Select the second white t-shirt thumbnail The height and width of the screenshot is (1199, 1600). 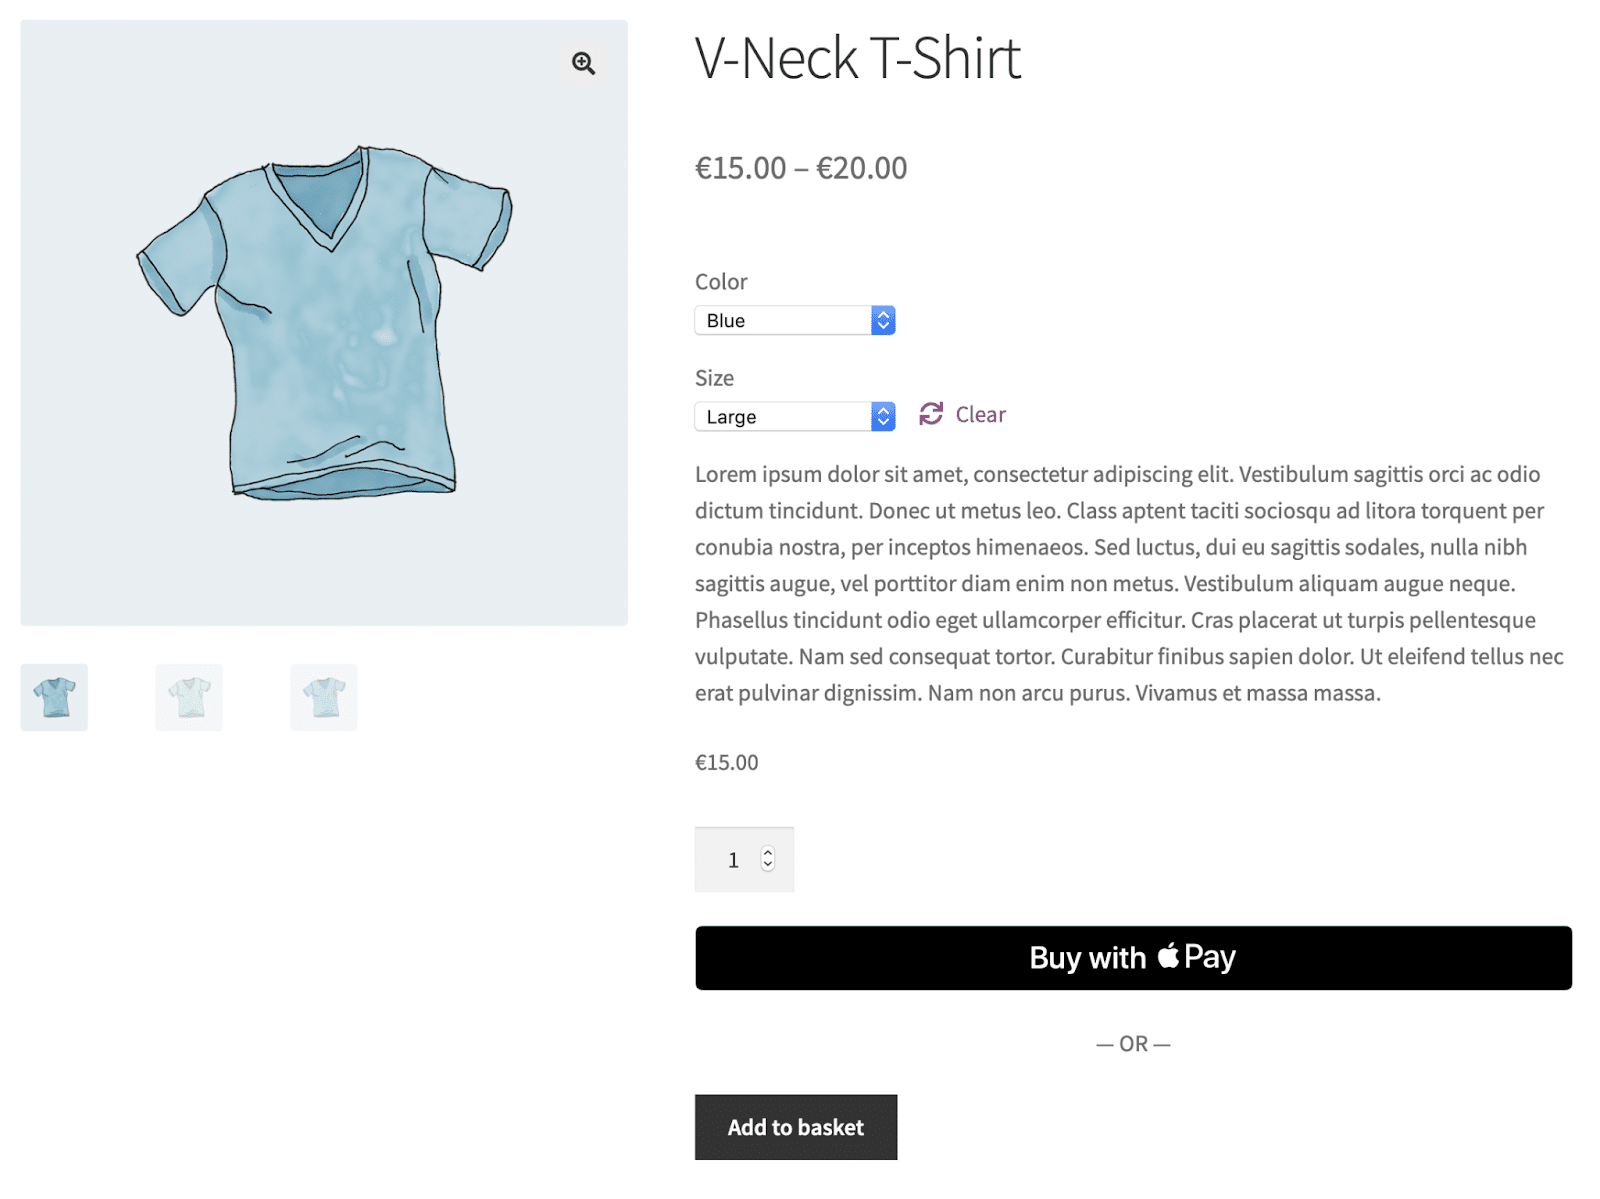coord(189,697)
